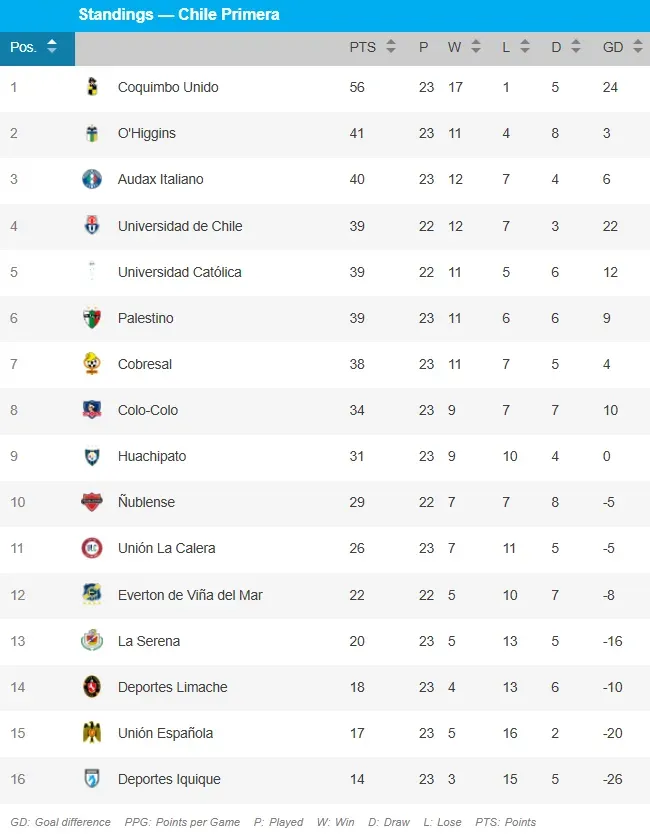Click the O'Higgins club logo
The height and width of the screenshot is (835, 650).
pyautogui.click(x=92, y=133)
